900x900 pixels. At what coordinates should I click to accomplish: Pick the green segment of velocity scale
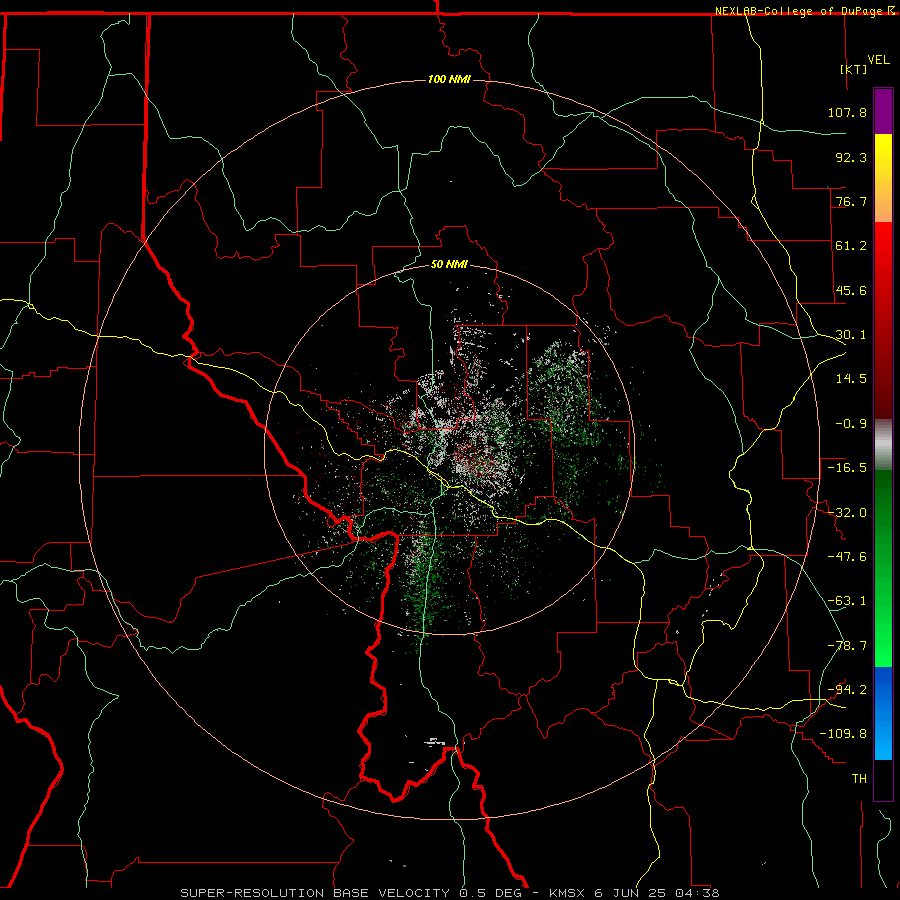click(x=883, y=568)
